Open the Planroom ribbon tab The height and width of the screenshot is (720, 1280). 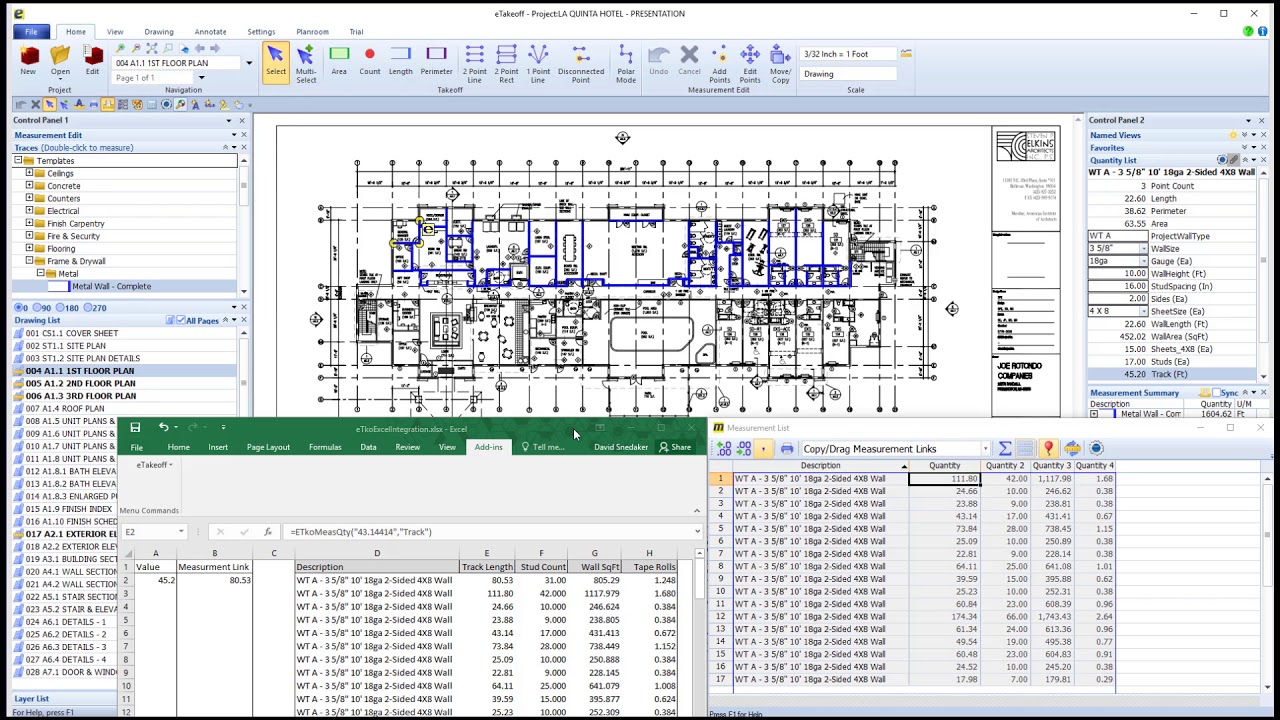[x=312, y=32]
